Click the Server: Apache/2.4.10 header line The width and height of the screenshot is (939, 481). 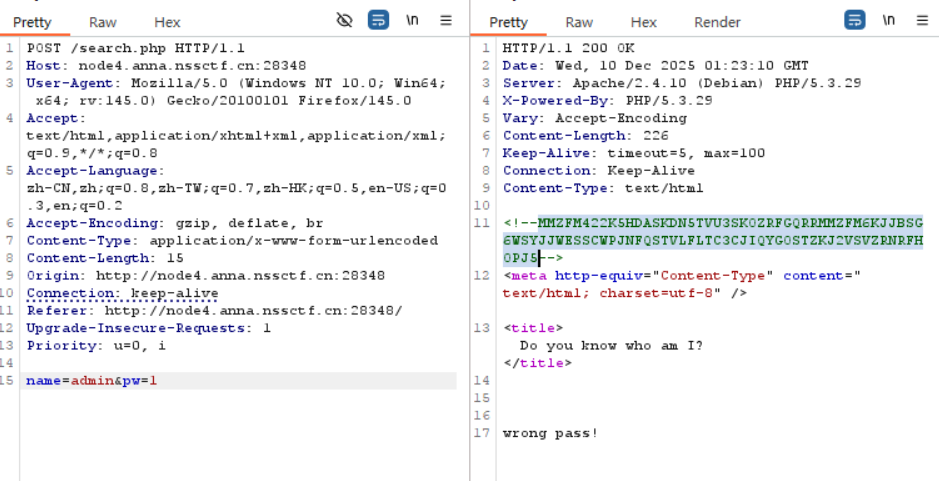point(682,83)
